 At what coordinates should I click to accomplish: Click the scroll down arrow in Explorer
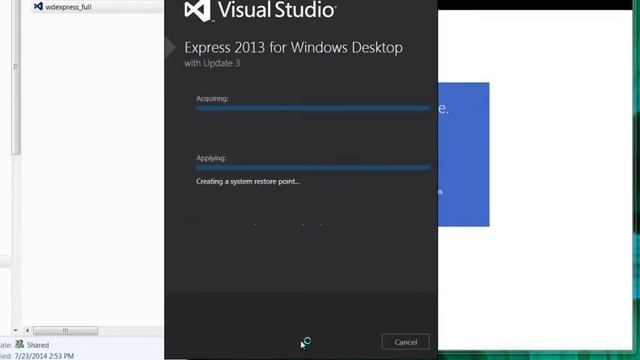16,330
